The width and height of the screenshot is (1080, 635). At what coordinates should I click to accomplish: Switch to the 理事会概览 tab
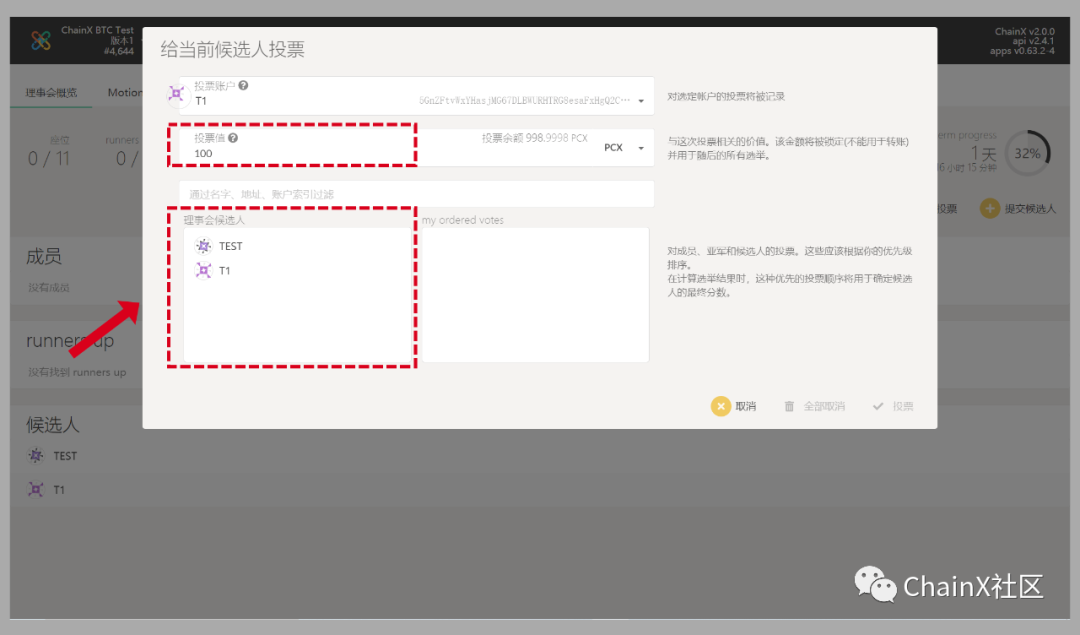[x=51, y=92]
